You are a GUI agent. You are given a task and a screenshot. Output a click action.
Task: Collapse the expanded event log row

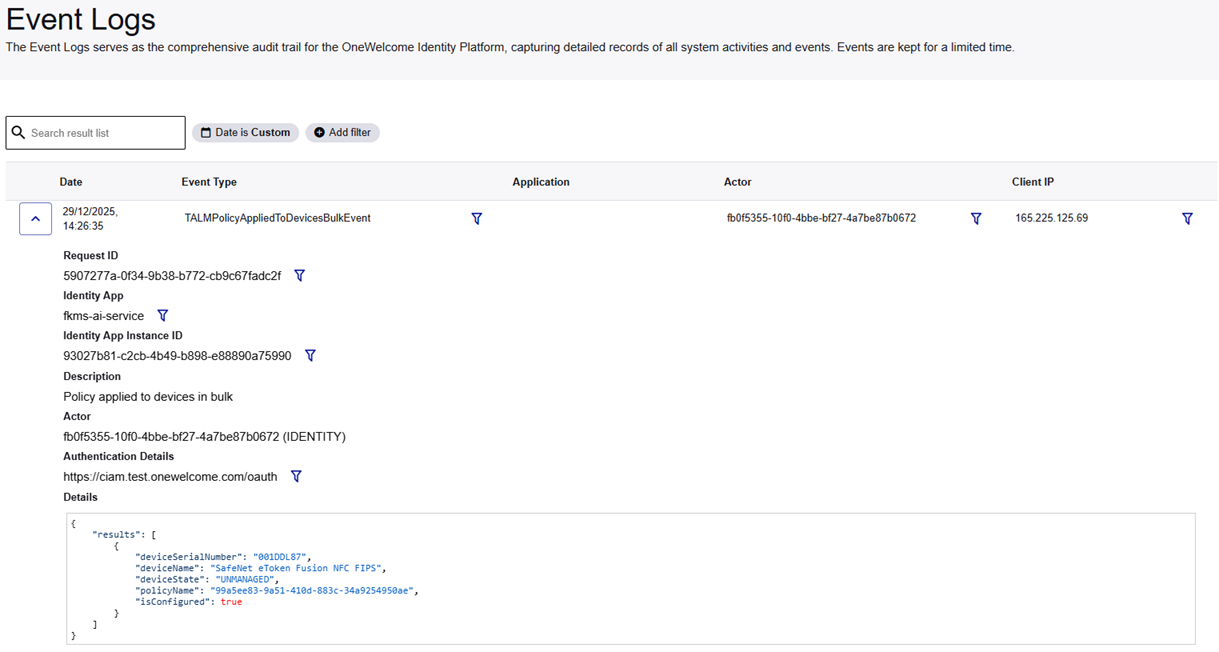coord(35,218)
